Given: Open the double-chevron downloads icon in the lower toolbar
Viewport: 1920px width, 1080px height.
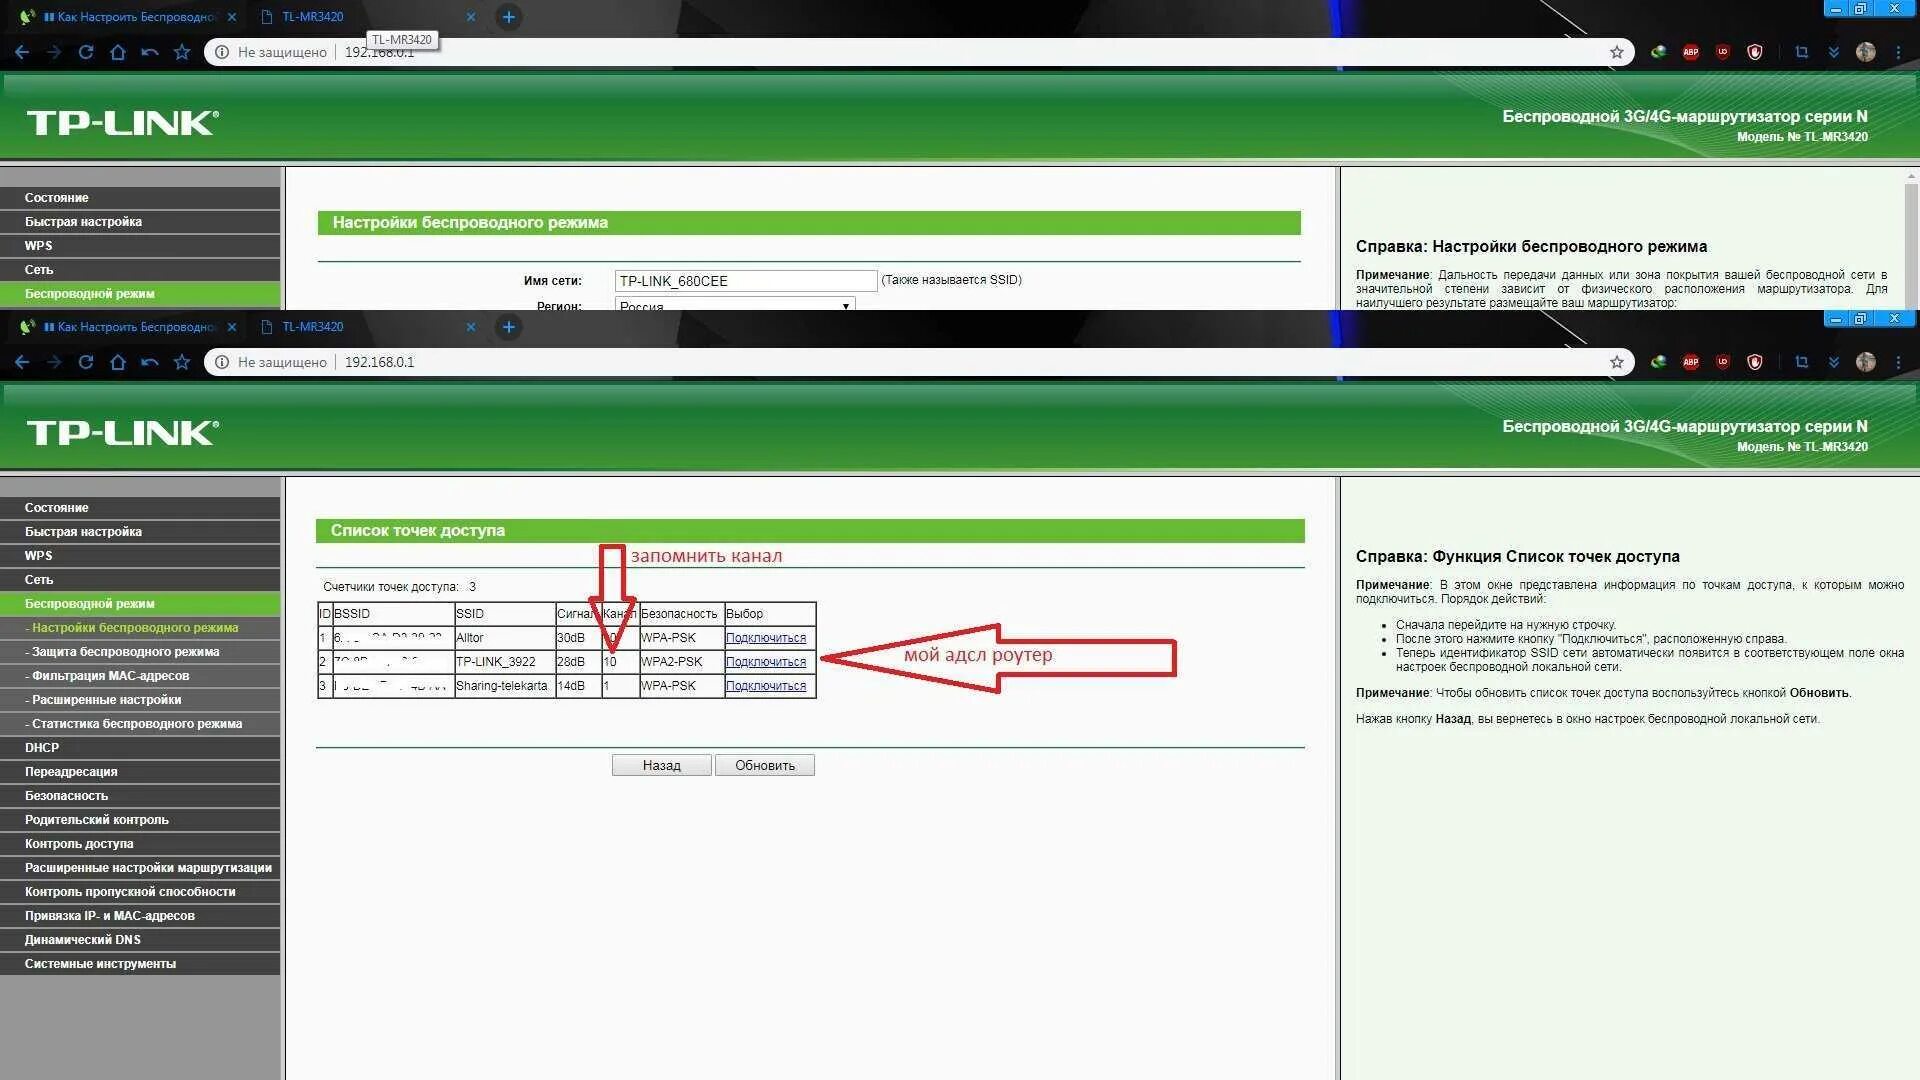Looking at the screenshot, I should [x=1833, y=362].
